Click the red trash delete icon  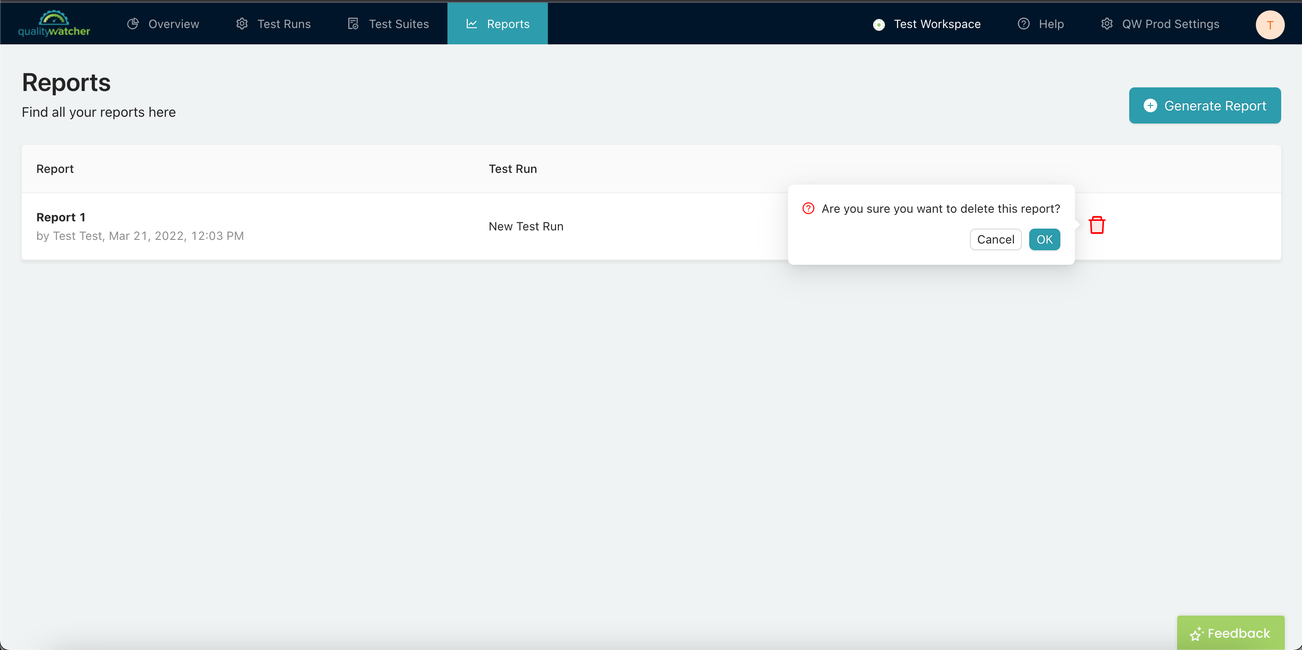1097,225
